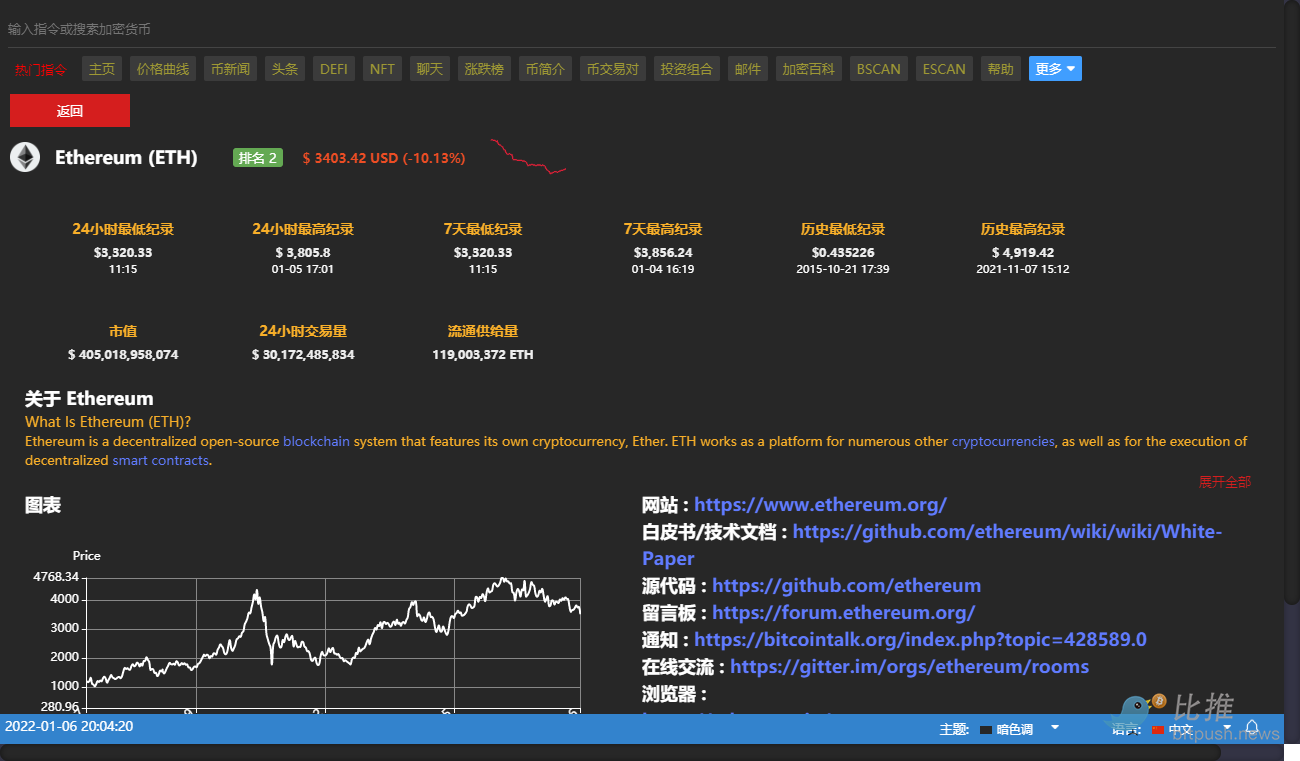Select the 币简介 coin profile command
The width and height of the screenshot is (1300, 761).
pyautogui.click(x=546, y=69)
